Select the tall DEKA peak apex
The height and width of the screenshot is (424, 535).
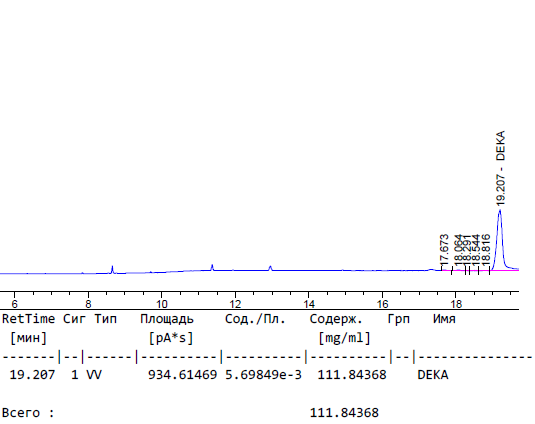point(500,210)
